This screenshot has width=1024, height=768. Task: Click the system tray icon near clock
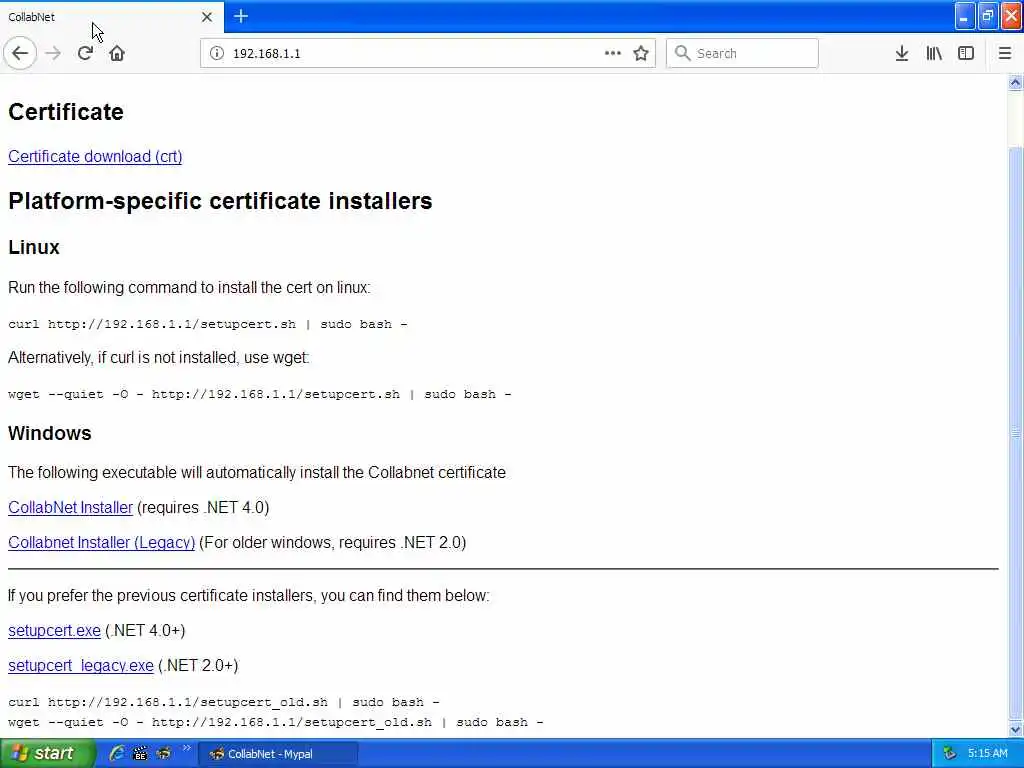pos(950,754)
